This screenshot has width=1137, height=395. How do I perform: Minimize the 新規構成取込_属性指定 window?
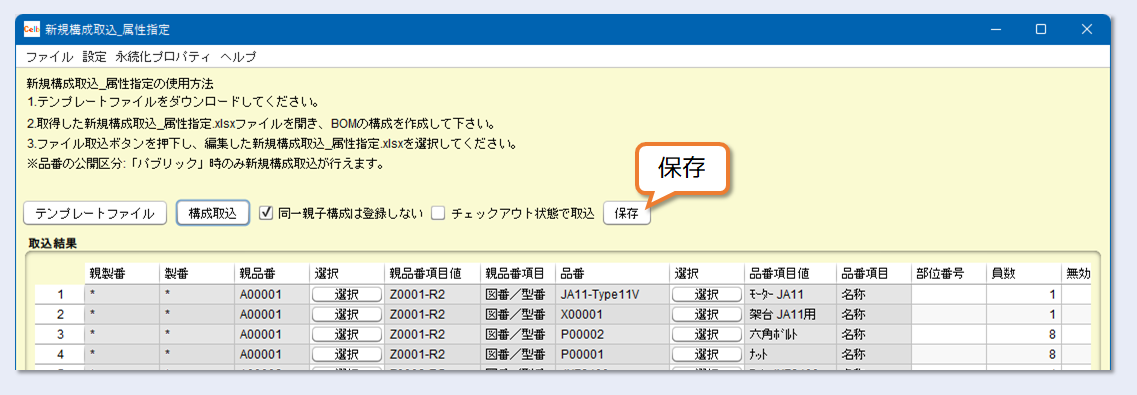click(x=996, y=29)
